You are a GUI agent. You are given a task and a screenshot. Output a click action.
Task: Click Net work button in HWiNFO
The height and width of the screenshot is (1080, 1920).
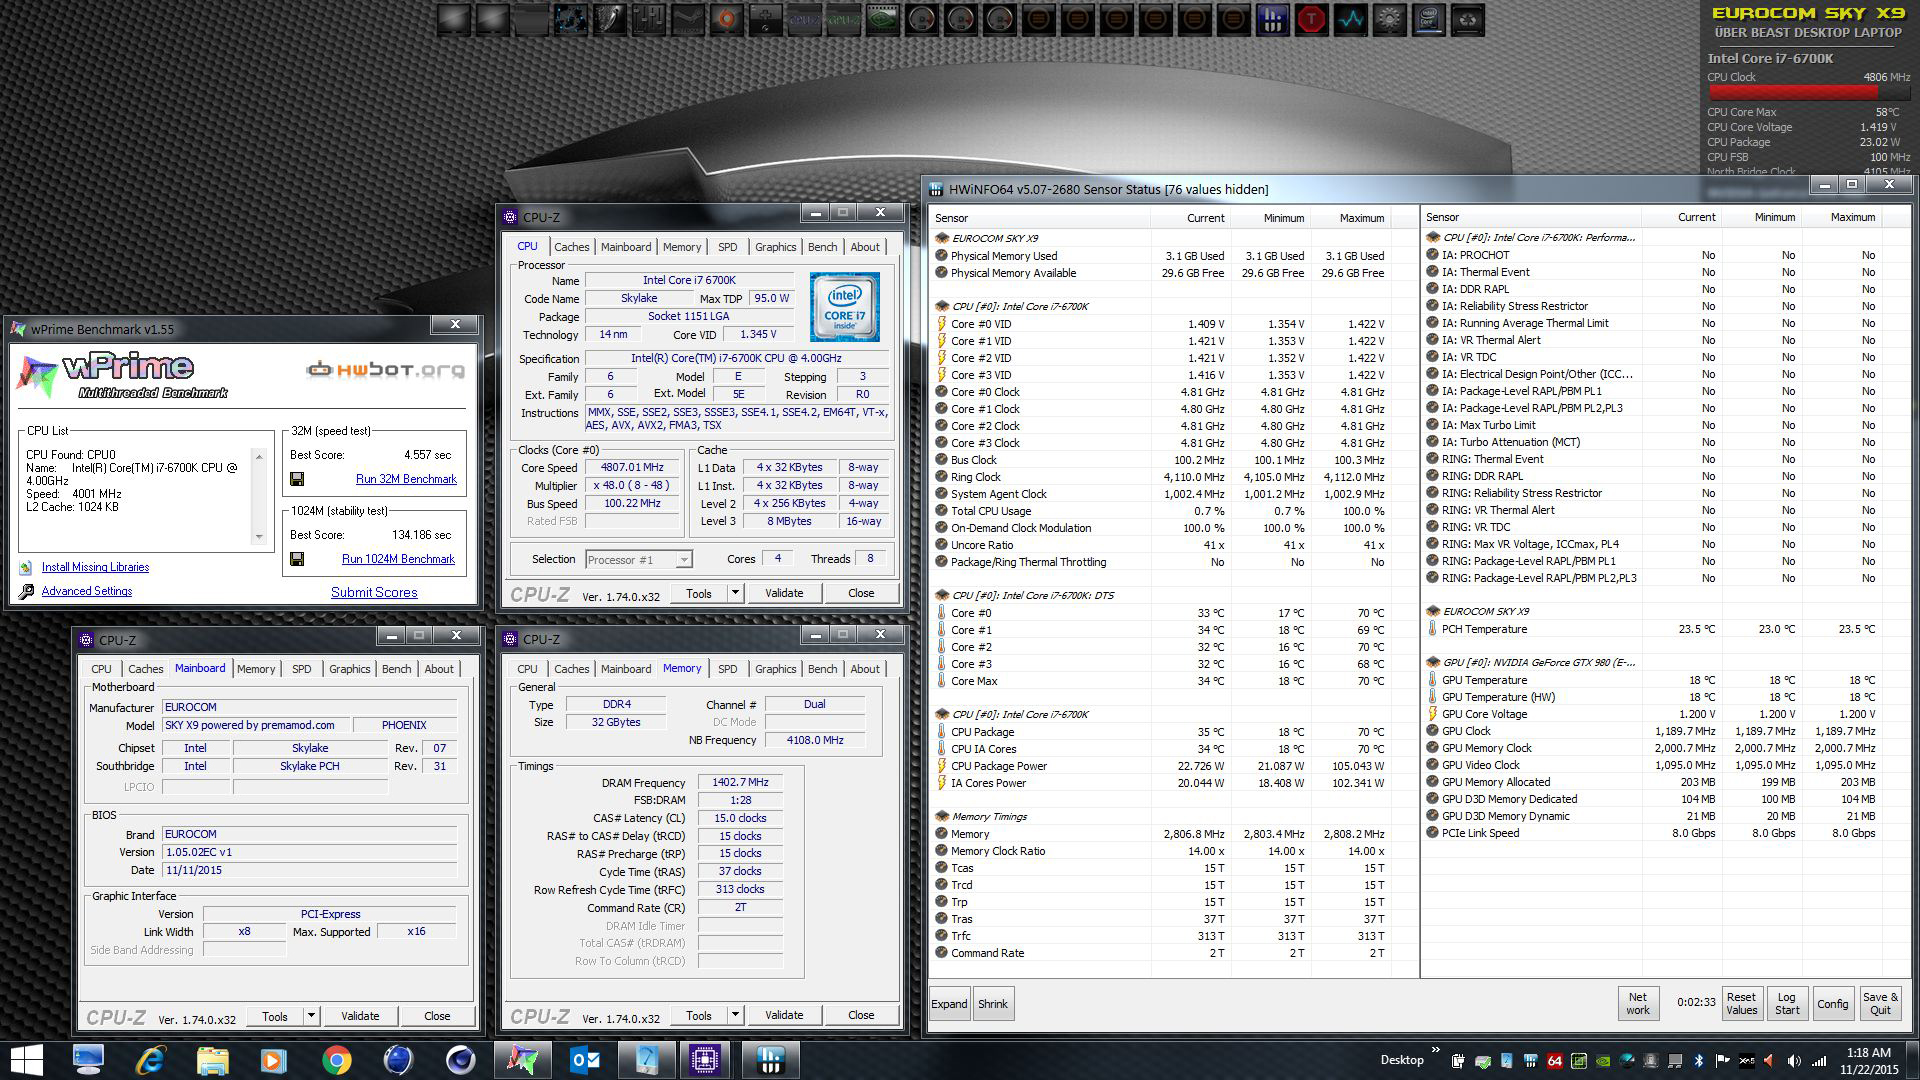click(x=1638, y=1004)
